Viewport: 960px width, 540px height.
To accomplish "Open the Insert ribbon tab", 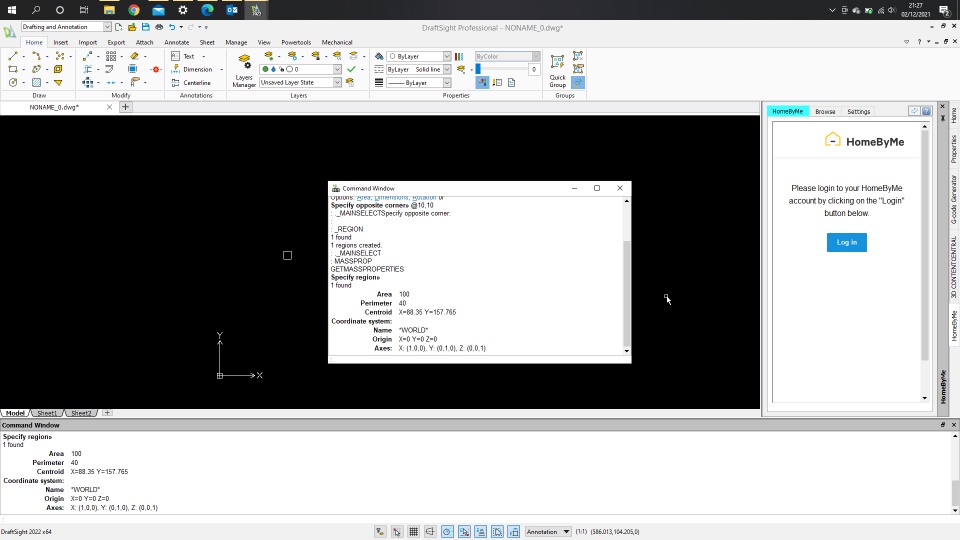I will pos(61,42).
